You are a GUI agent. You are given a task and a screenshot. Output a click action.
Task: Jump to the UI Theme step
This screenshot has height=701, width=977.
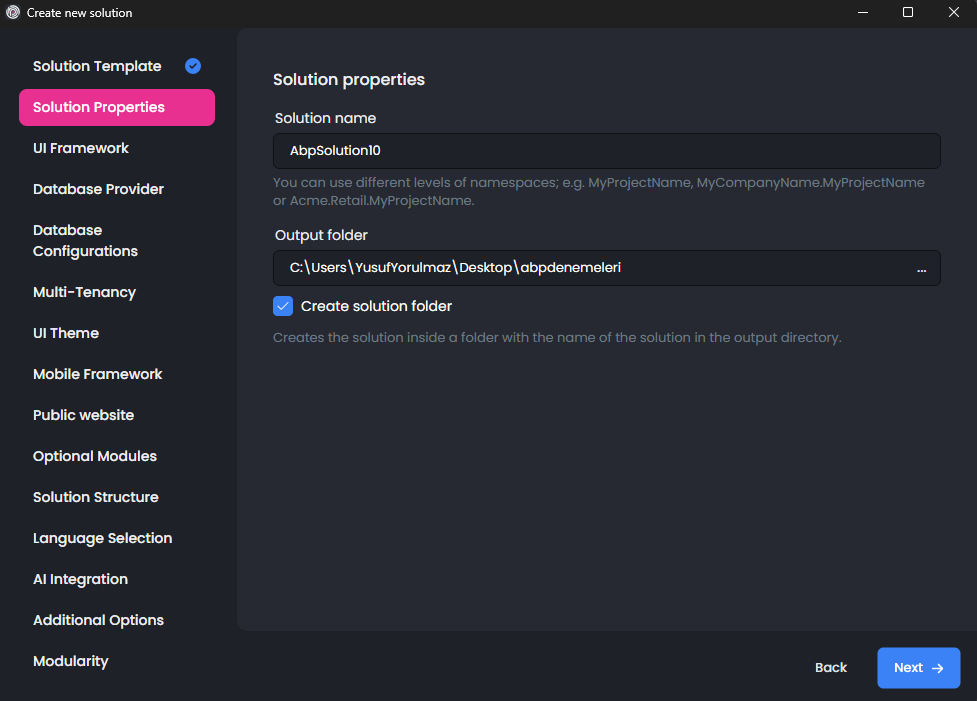(x=66, y=333)
